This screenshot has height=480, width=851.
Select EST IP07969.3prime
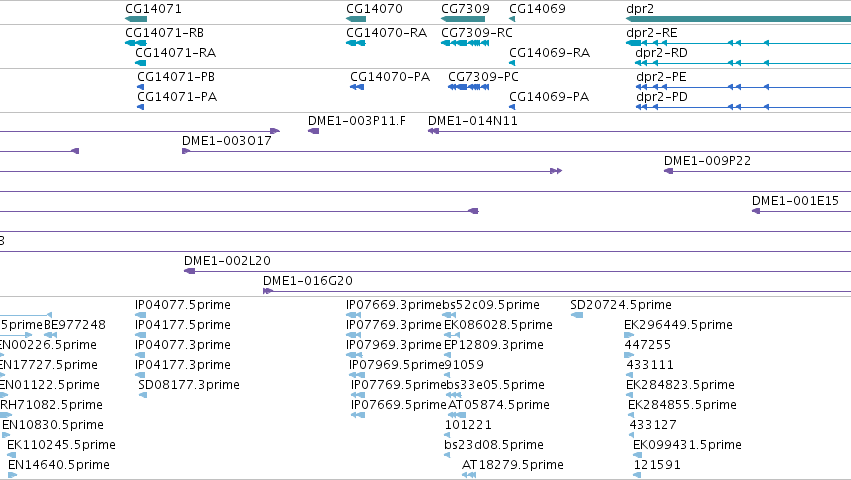[394, 345]
